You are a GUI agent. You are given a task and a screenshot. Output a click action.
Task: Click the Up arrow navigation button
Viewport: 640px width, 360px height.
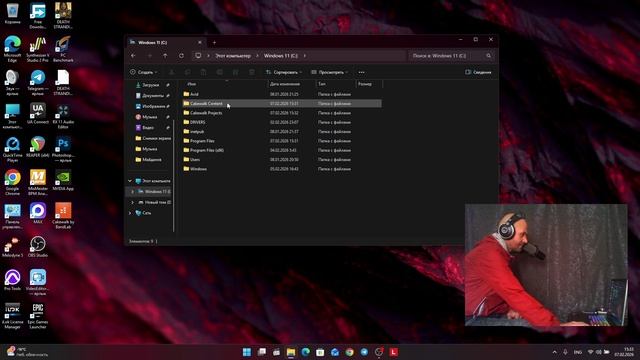pyautogui.click(x=165, y=56)
